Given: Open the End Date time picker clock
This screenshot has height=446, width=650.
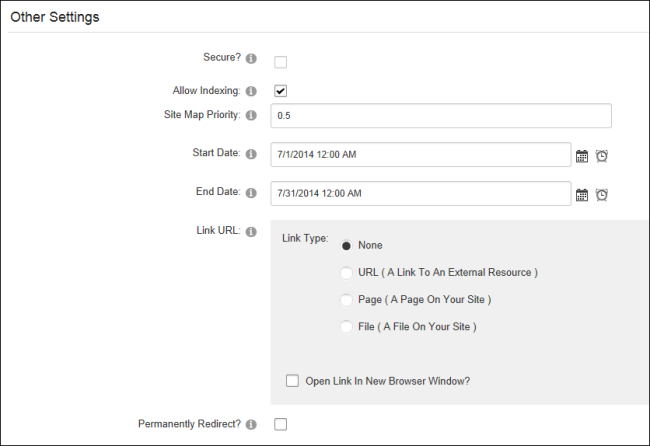Looking at the screenshot, I should pos(601,195).
